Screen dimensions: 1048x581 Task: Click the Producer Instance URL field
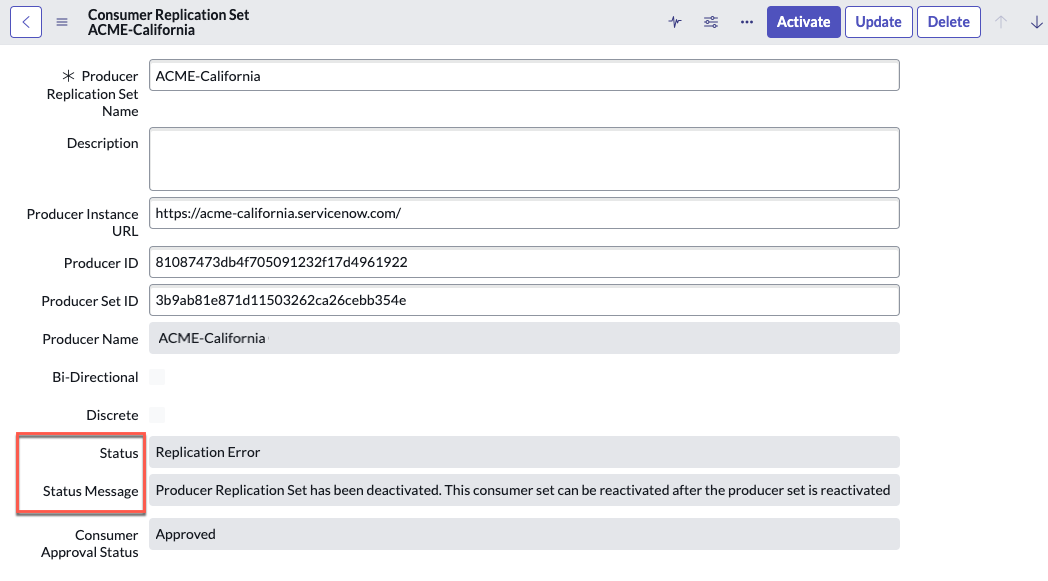click(524, 213)
